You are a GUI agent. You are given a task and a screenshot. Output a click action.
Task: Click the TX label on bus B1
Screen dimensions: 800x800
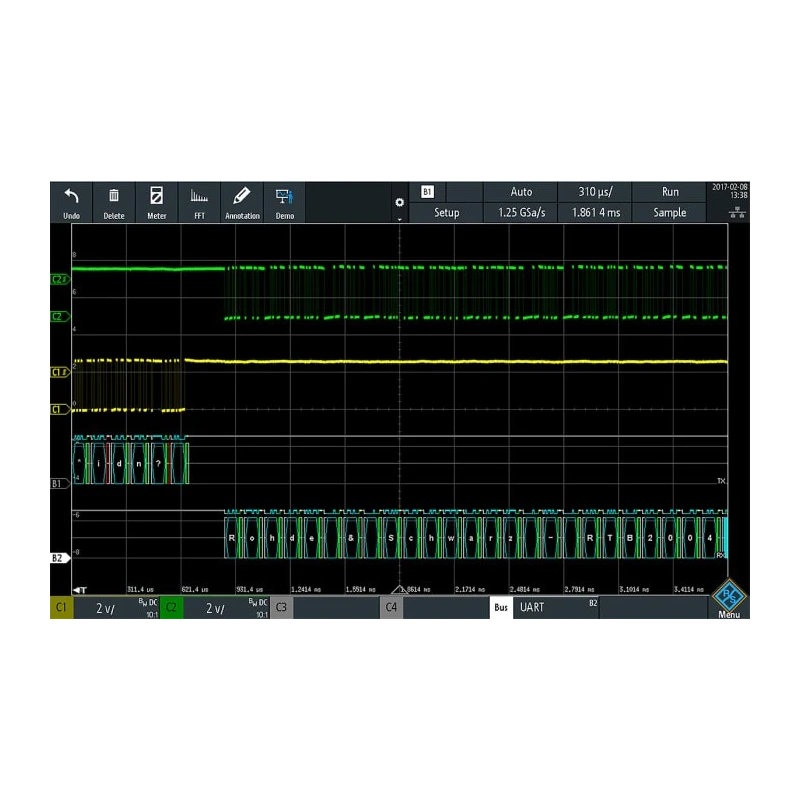click(x=721, y=481)
